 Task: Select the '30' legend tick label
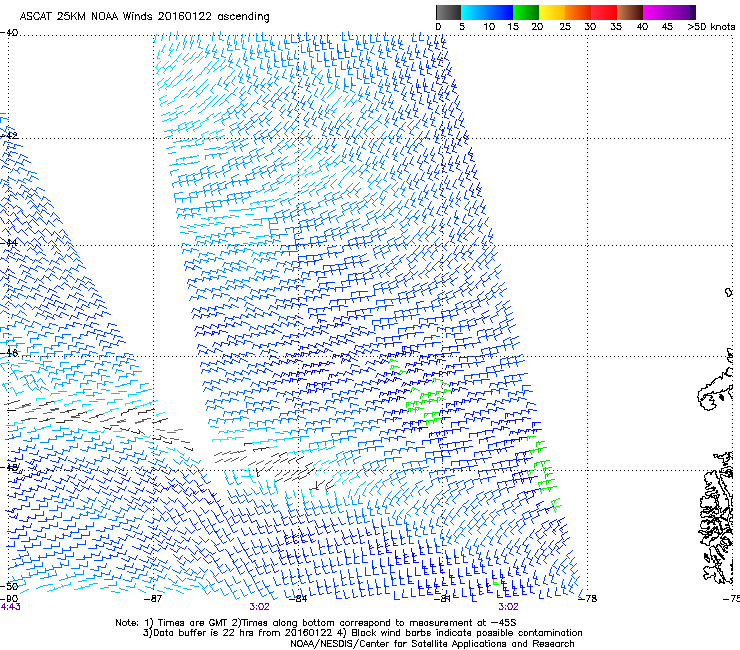click(590, 27)
